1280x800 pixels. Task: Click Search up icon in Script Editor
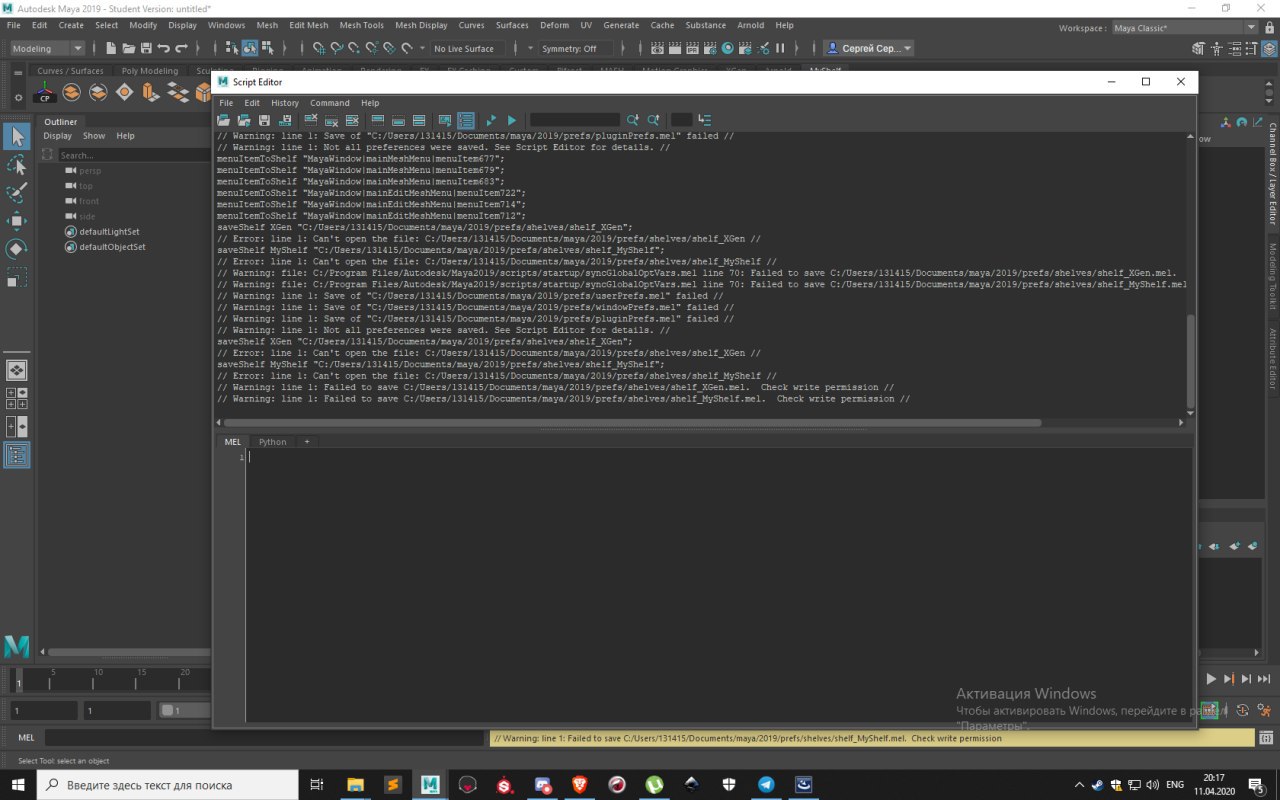pyautogui.click(x=653, y=120)
